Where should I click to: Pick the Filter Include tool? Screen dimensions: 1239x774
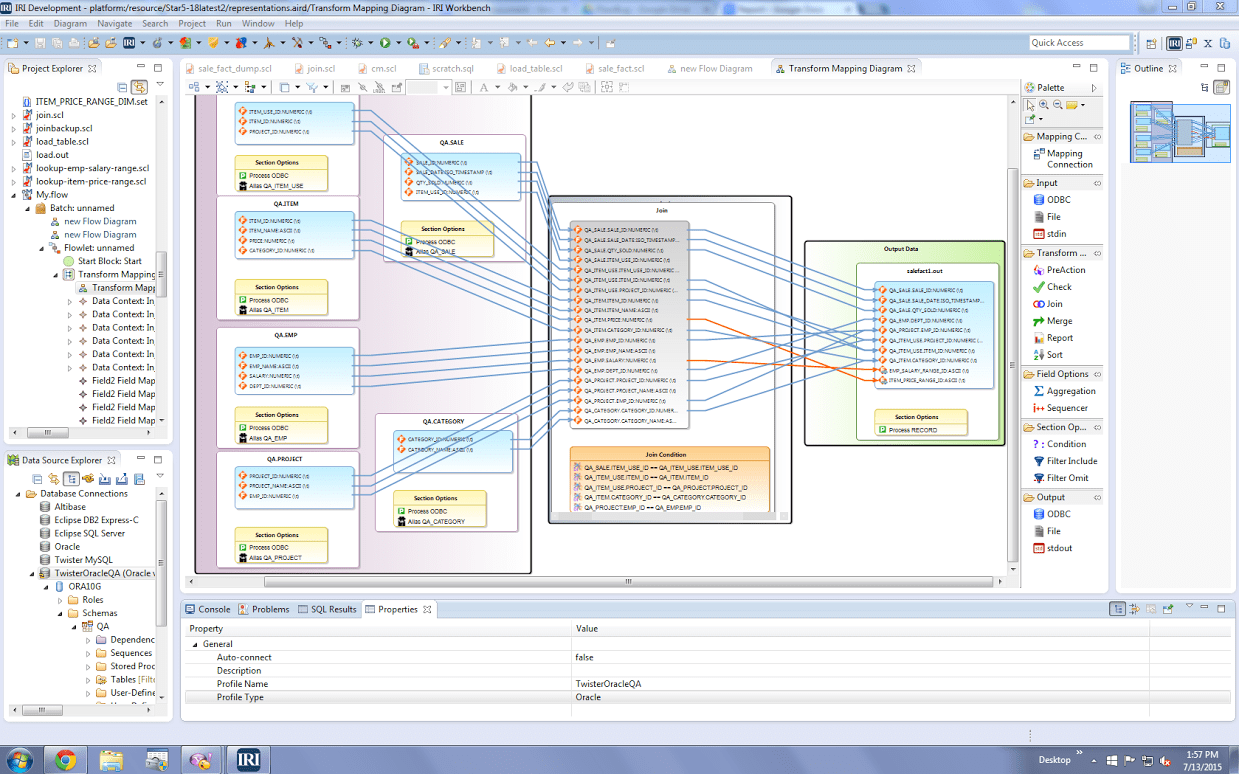[1064, 461]
